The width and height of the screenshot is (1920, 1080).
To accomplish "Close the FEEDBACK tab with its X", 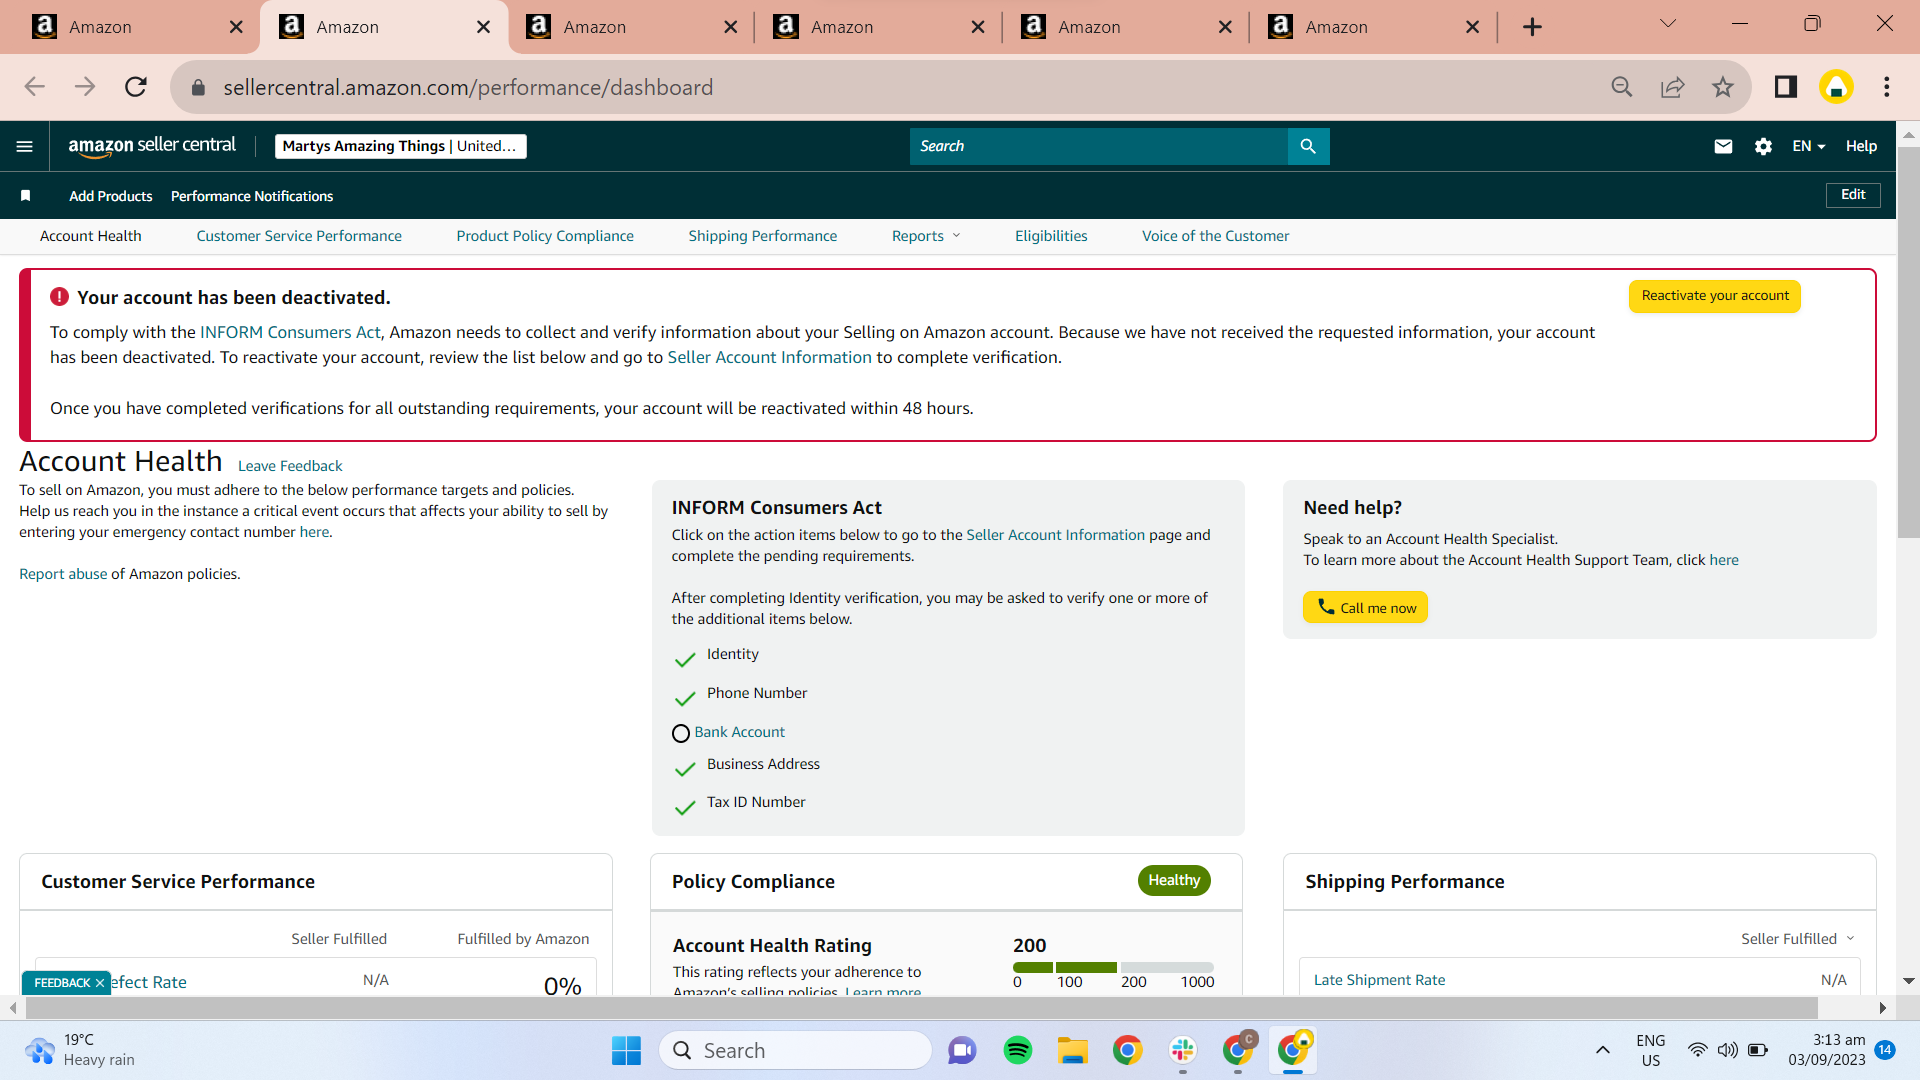I will (100, 983).
